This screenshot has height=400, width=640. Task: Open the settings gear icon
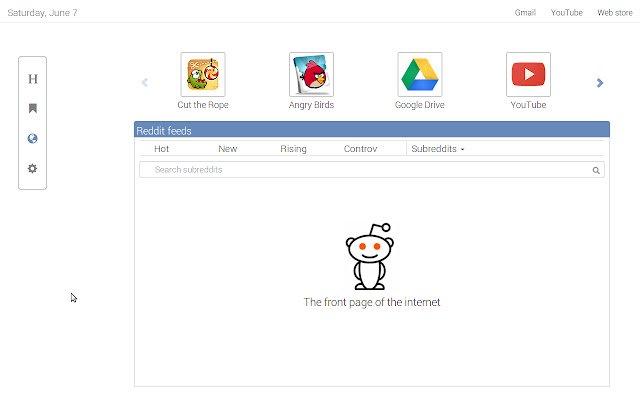point(33,168)
